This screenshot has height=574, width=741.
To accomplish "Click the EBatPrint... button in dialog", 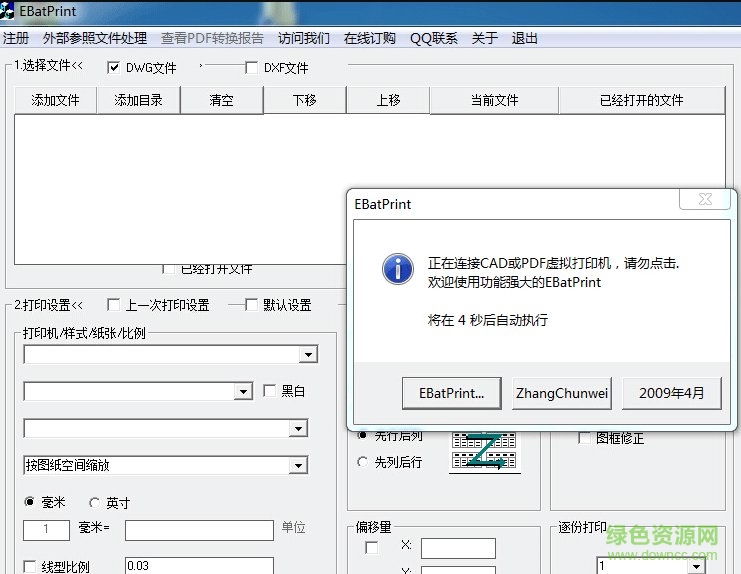I will [451, 393].
